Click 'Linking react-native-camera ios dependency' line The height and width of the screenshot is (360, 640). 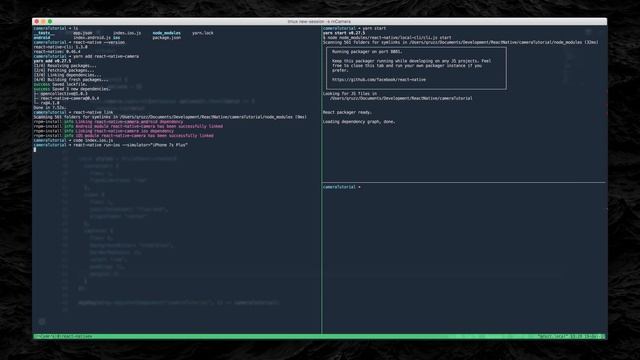tap(104, 131)
